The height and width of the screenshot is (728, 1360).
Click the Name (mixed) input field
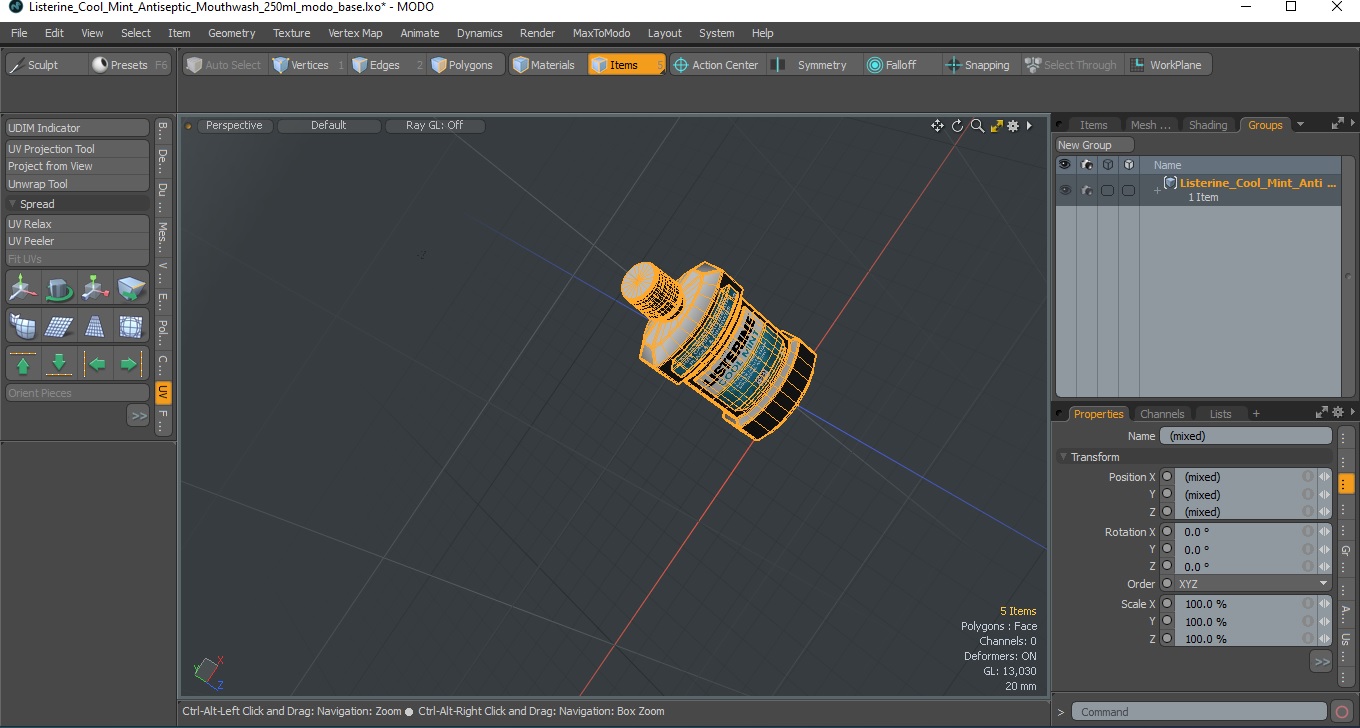(x=1246, y=436)
